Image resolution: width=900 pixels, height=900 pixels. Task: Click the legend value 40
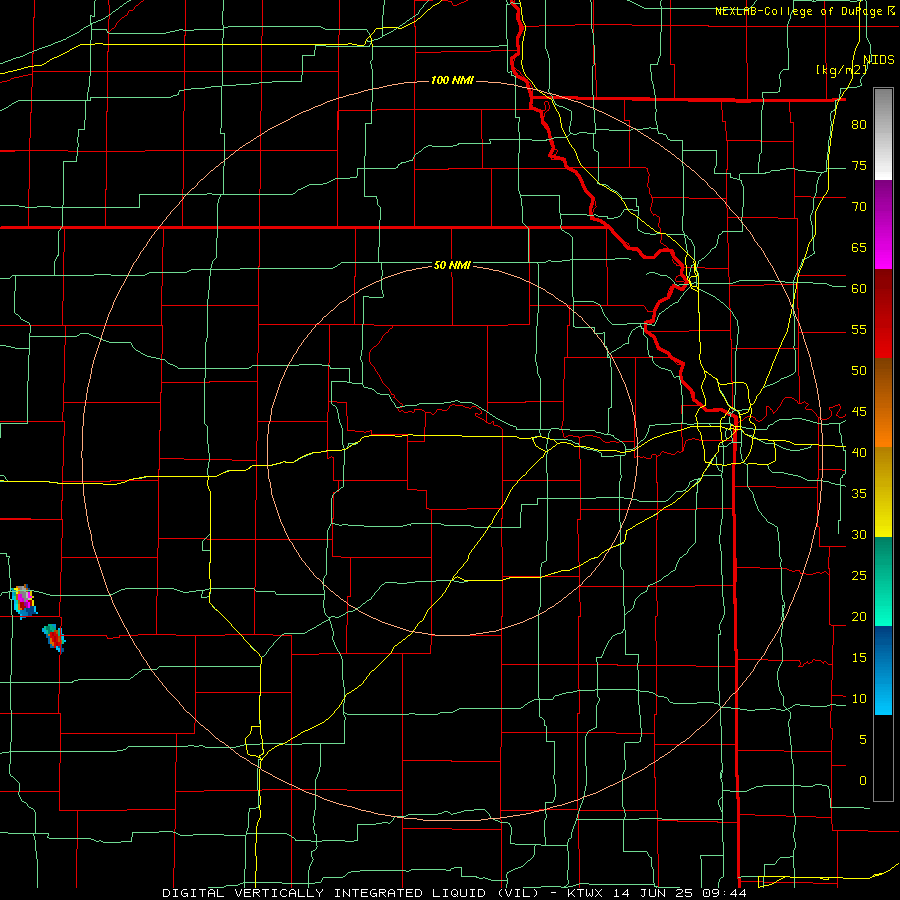pos(859,452)
